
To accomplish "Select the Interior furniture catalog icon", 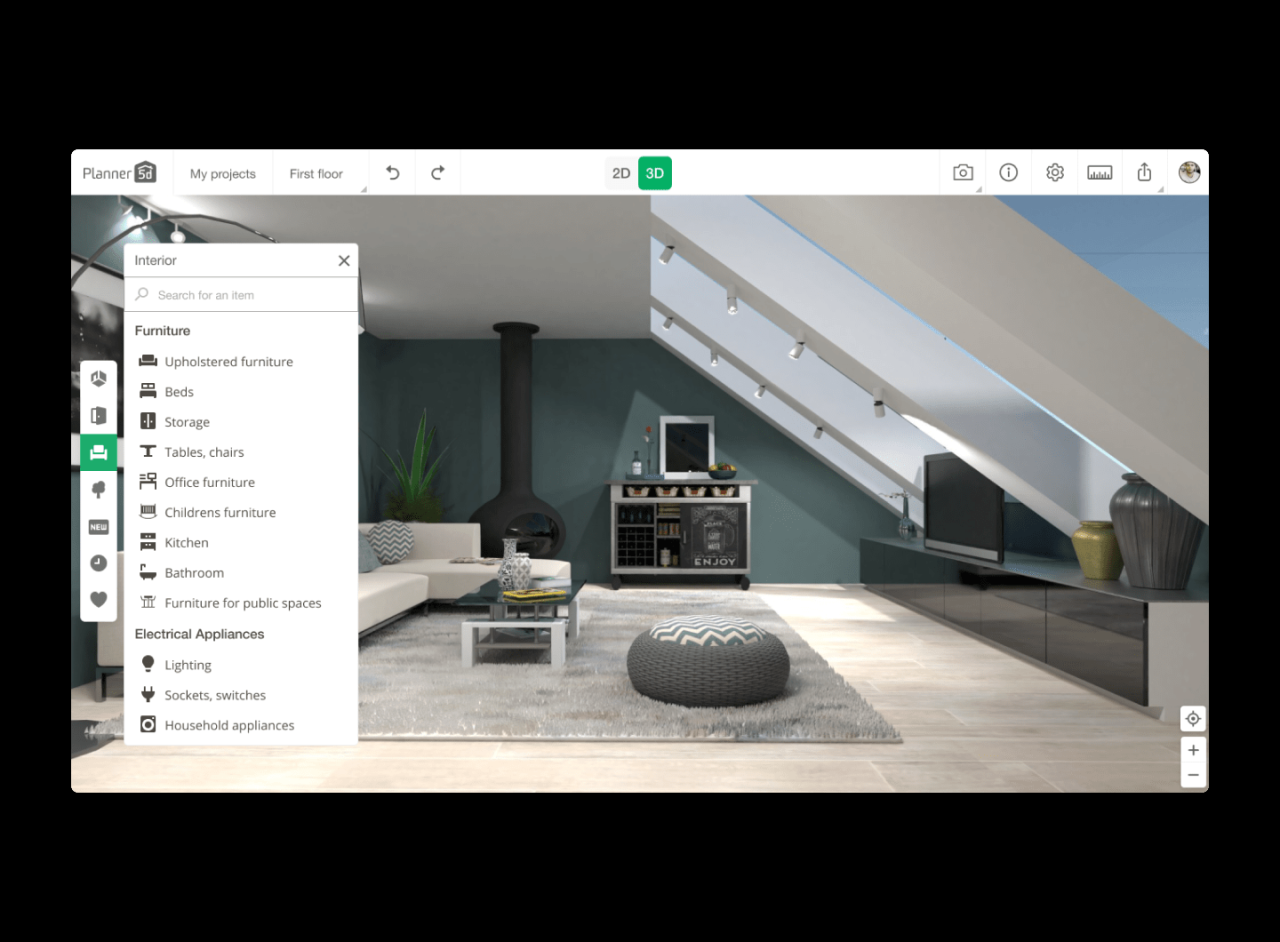I will coord(98,452).
